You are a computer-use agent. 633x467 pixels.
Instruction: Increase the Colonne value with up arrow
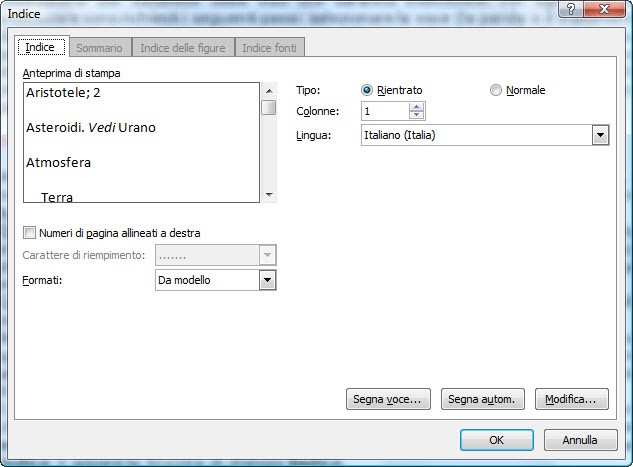coord(417,107)
